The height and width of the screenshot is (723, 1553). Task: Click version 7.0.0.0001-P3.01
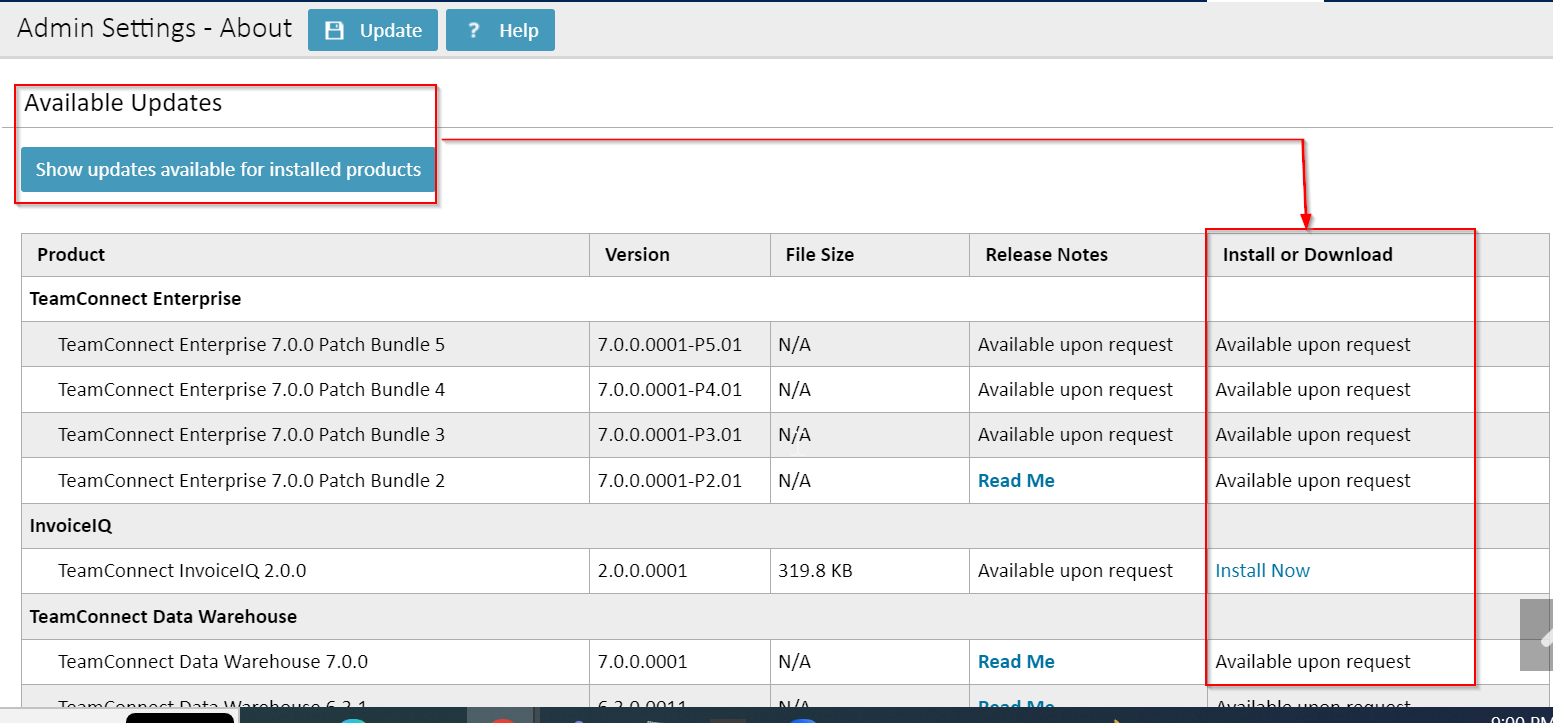(670, 435)
